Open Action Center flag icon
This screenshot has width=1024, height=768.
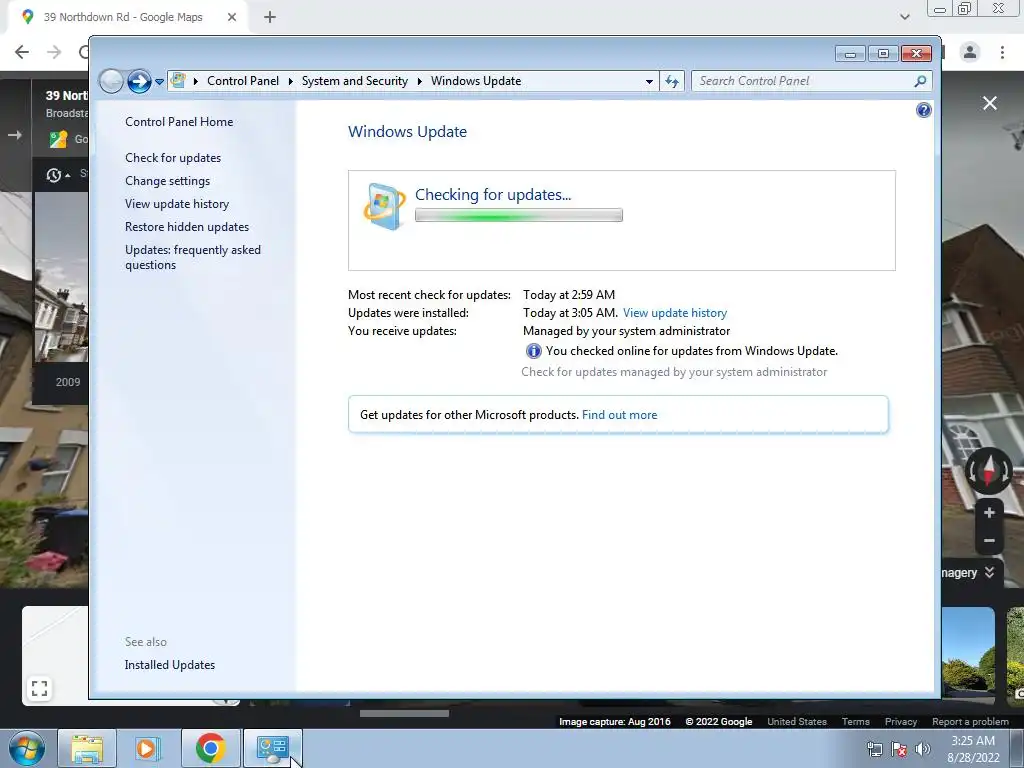pyautogui.click(x=899, y=749)
